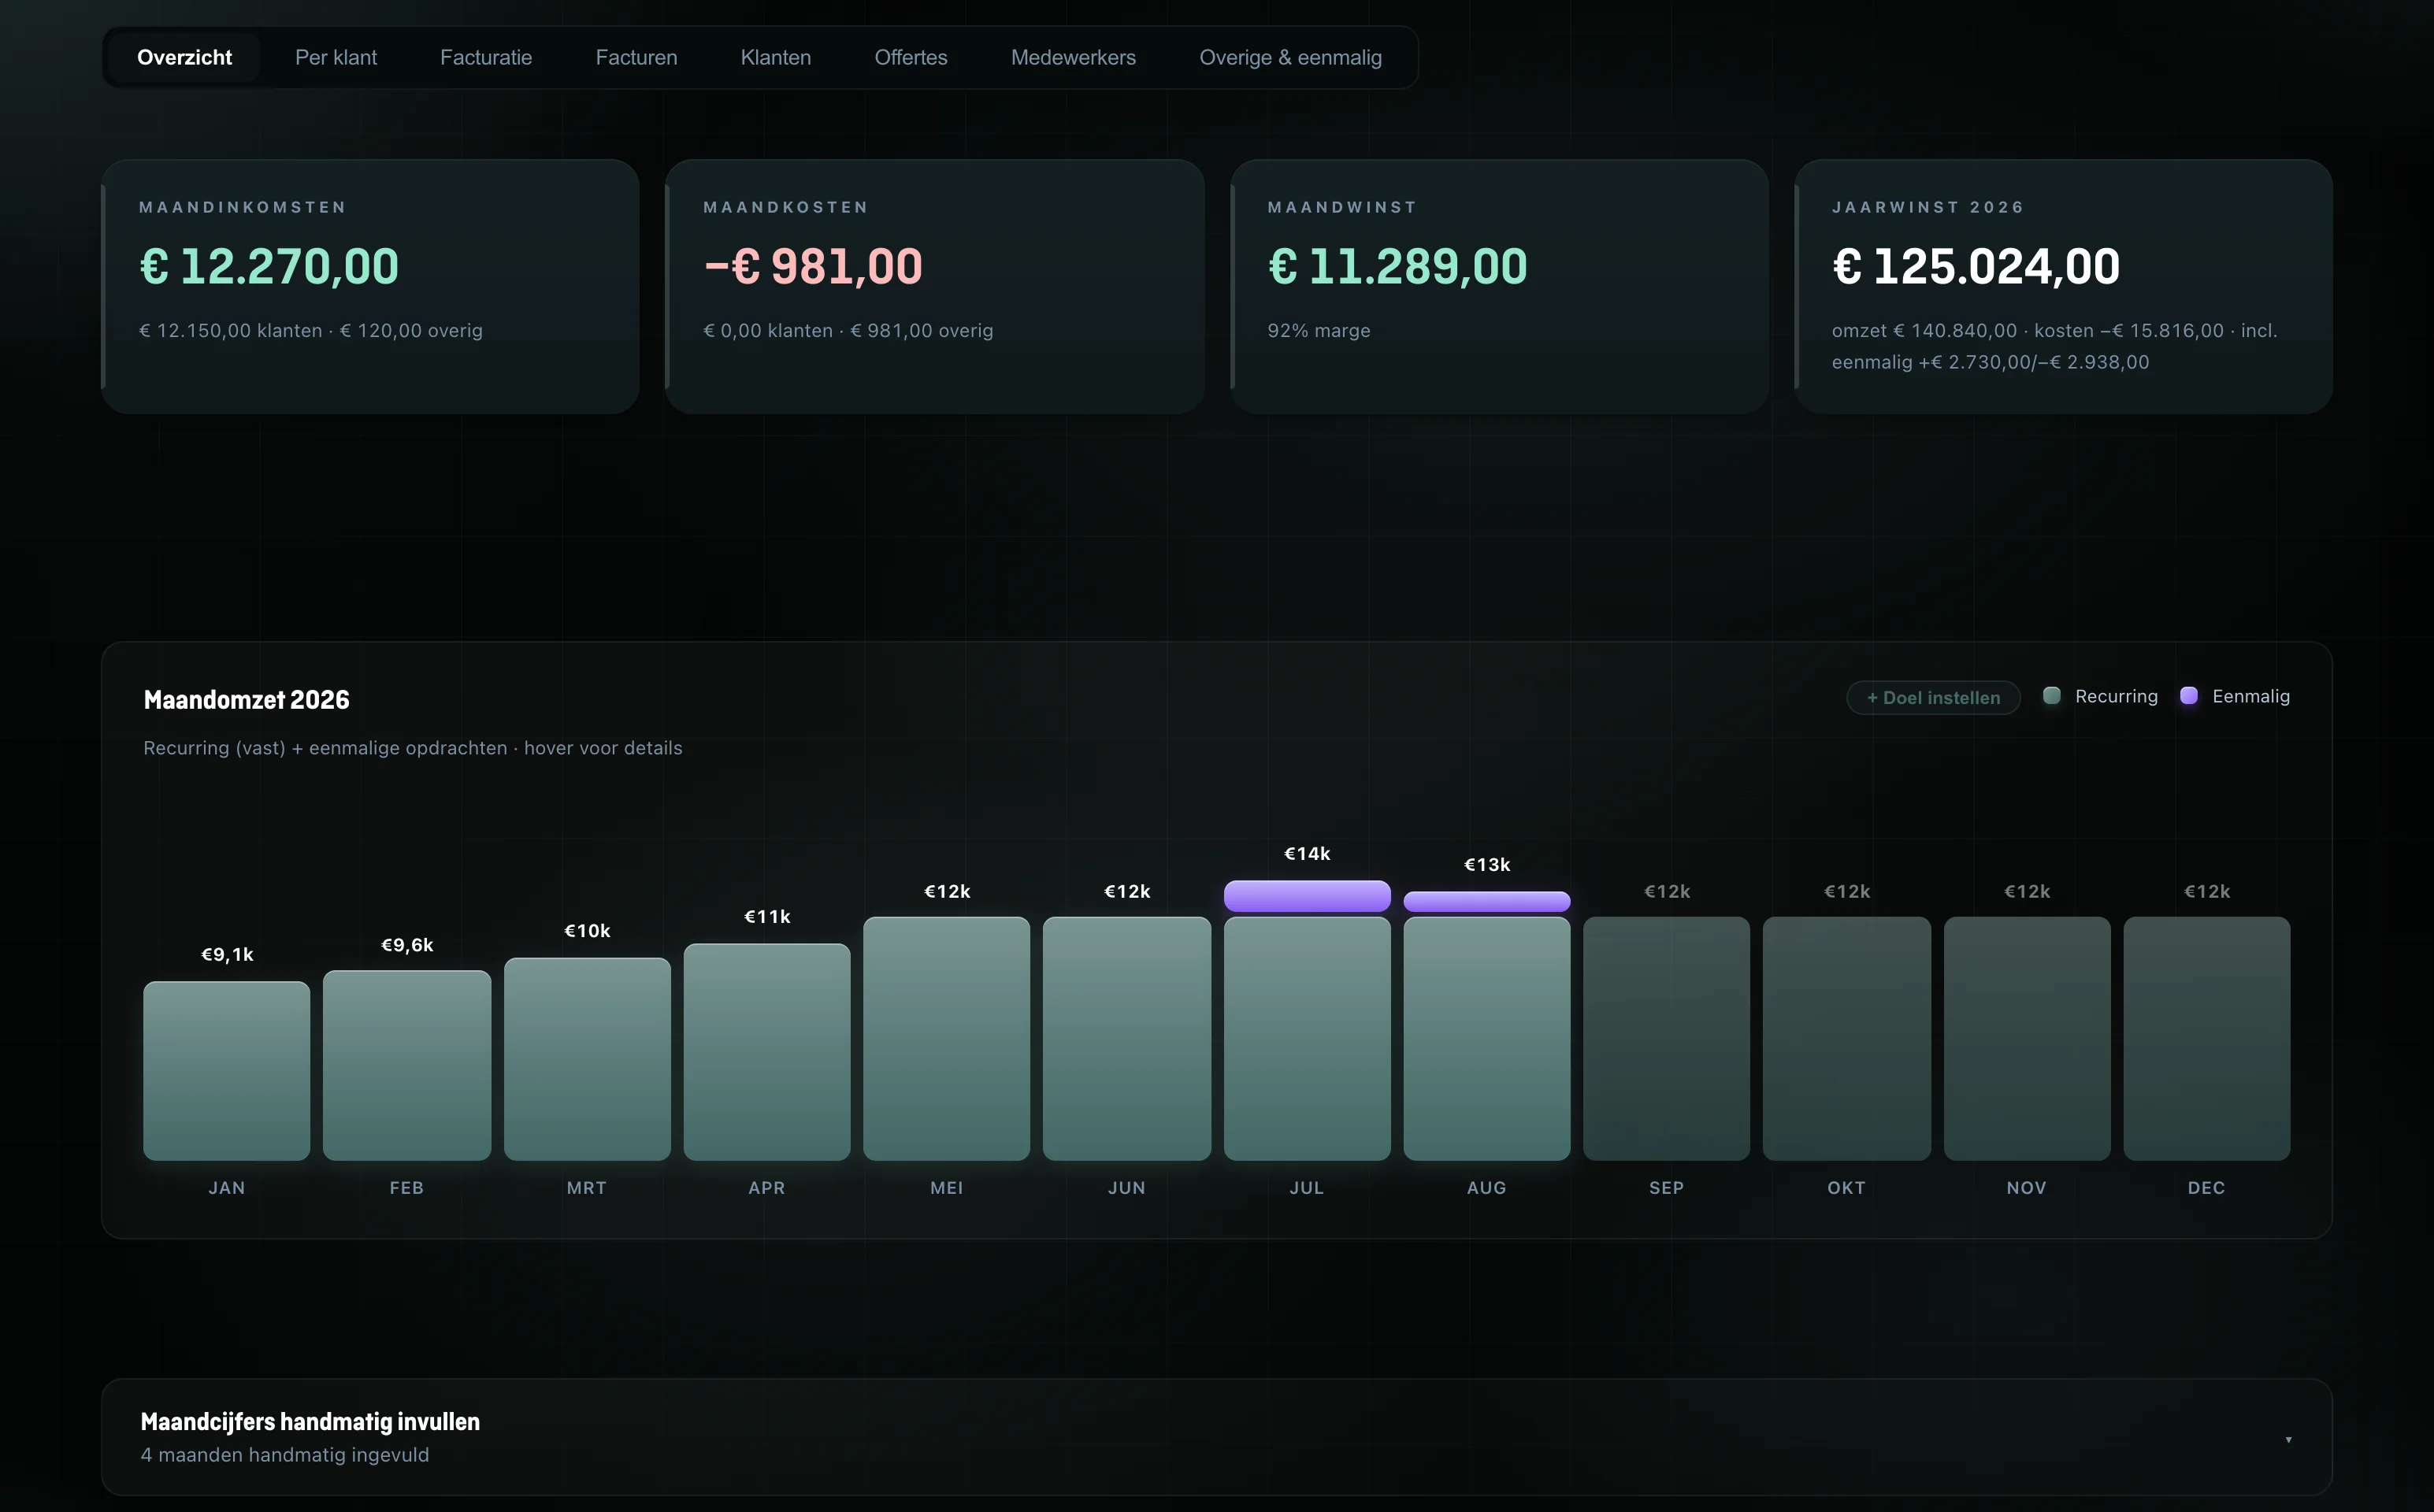The width and height of the screenshot is (2434, 1512).
Task: Click the purple Eenmalig segment for JUL
Action: pos(1307,896)
